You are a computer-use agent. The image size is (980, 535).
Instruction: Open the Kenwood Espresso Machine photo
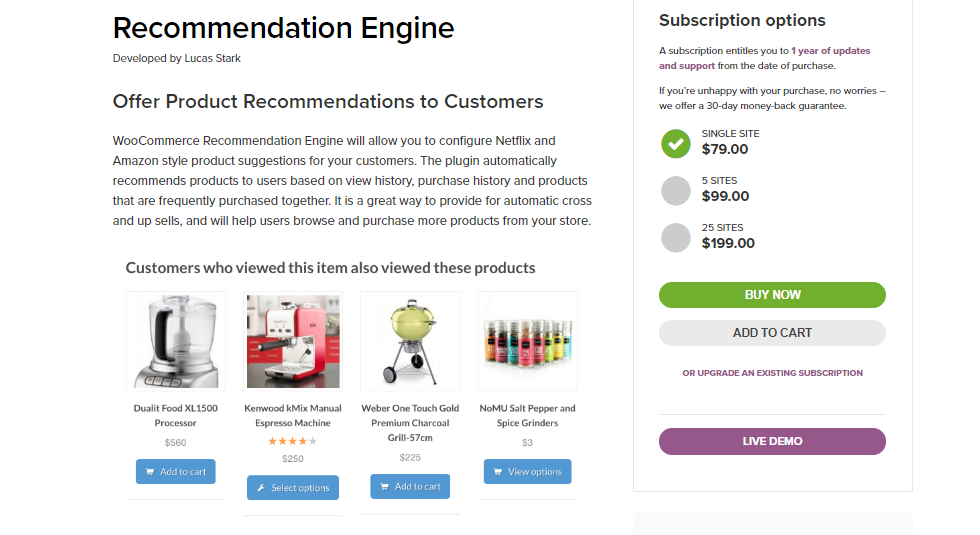pos(293,341)
